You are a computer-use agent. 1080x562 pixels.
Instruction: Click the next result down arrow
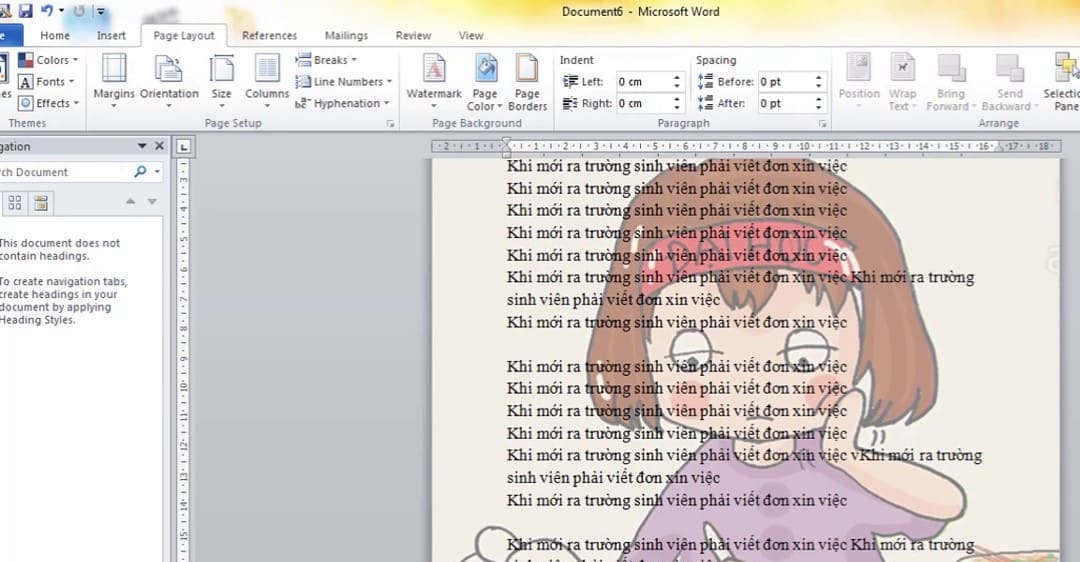(x=152, y=201)
